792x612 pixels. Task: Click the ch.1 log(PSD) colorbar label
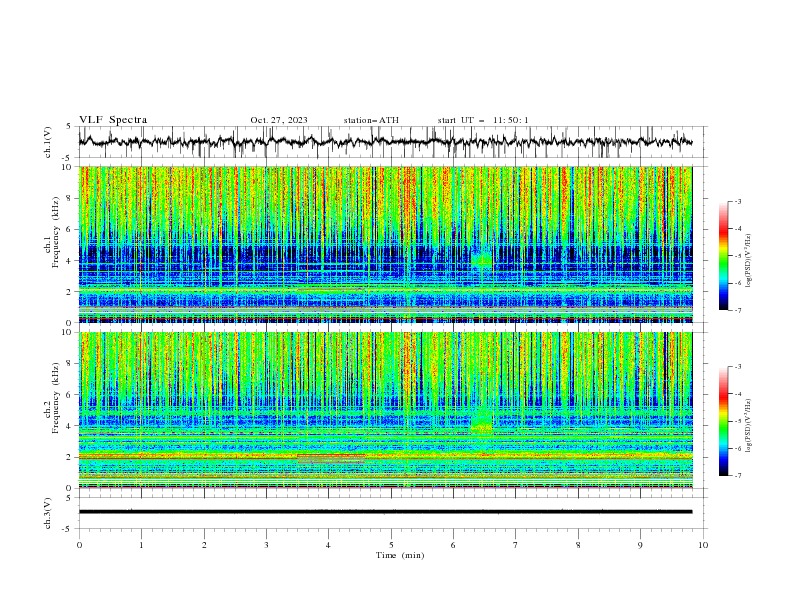(x=748, y=261)
